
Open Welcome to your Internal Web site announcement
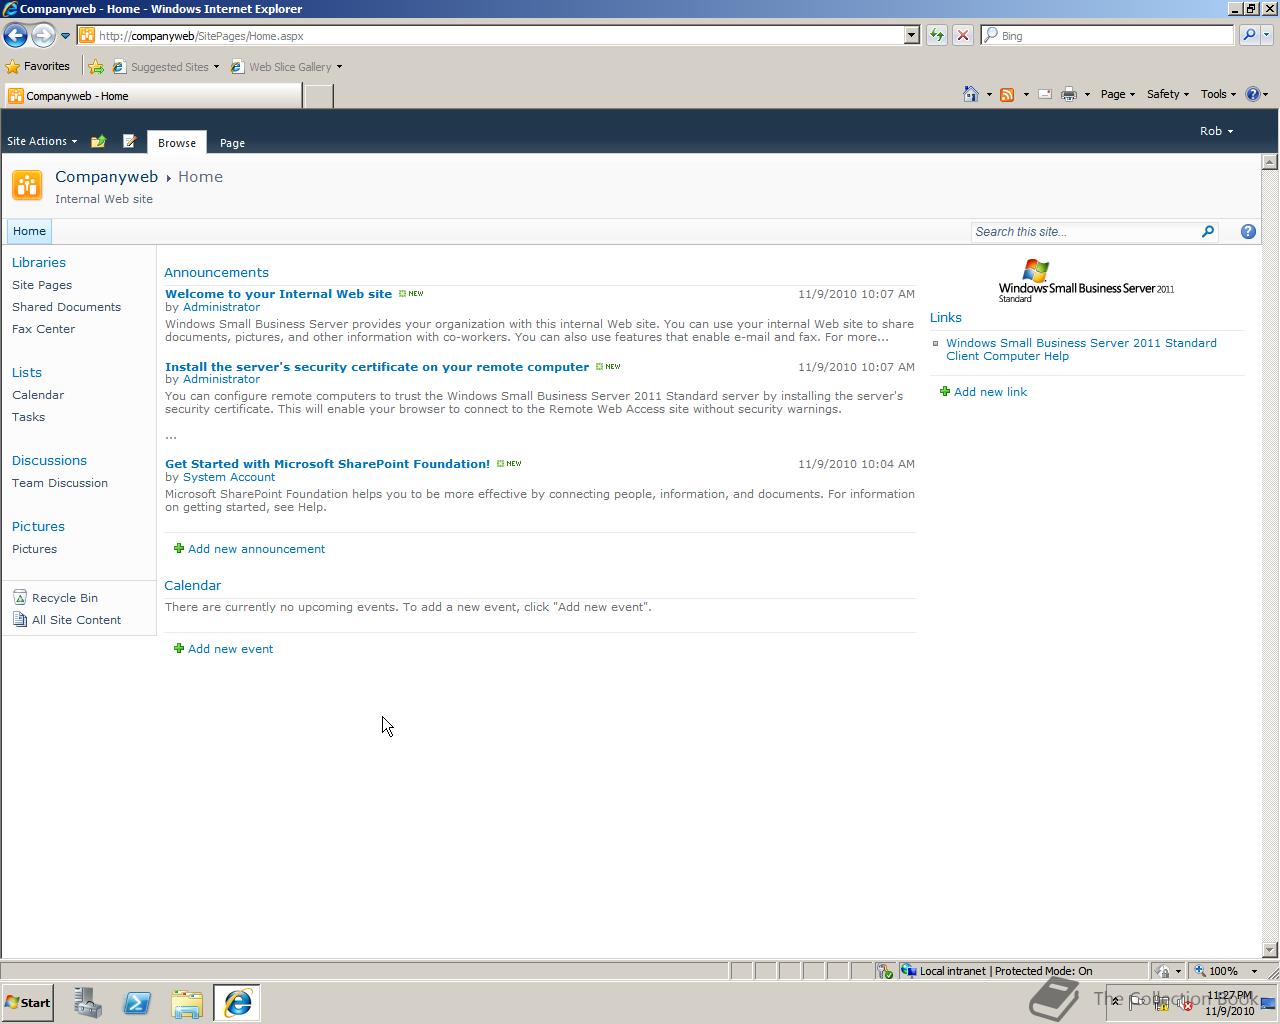coord(278,294)
